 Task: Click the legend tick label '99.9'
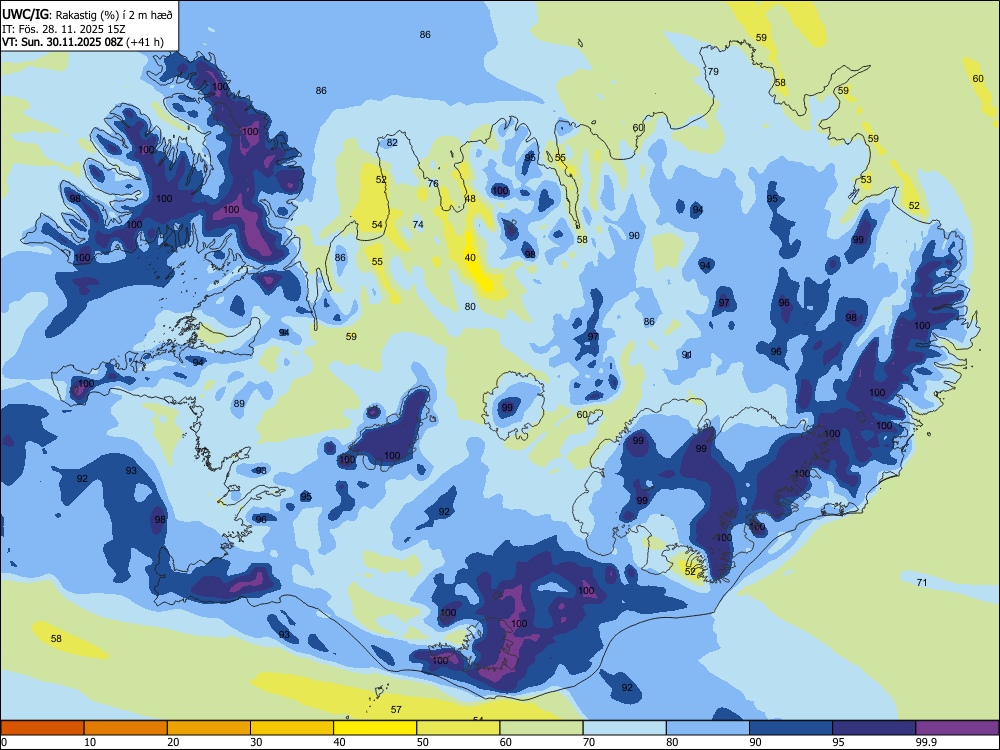coord(926,742)
